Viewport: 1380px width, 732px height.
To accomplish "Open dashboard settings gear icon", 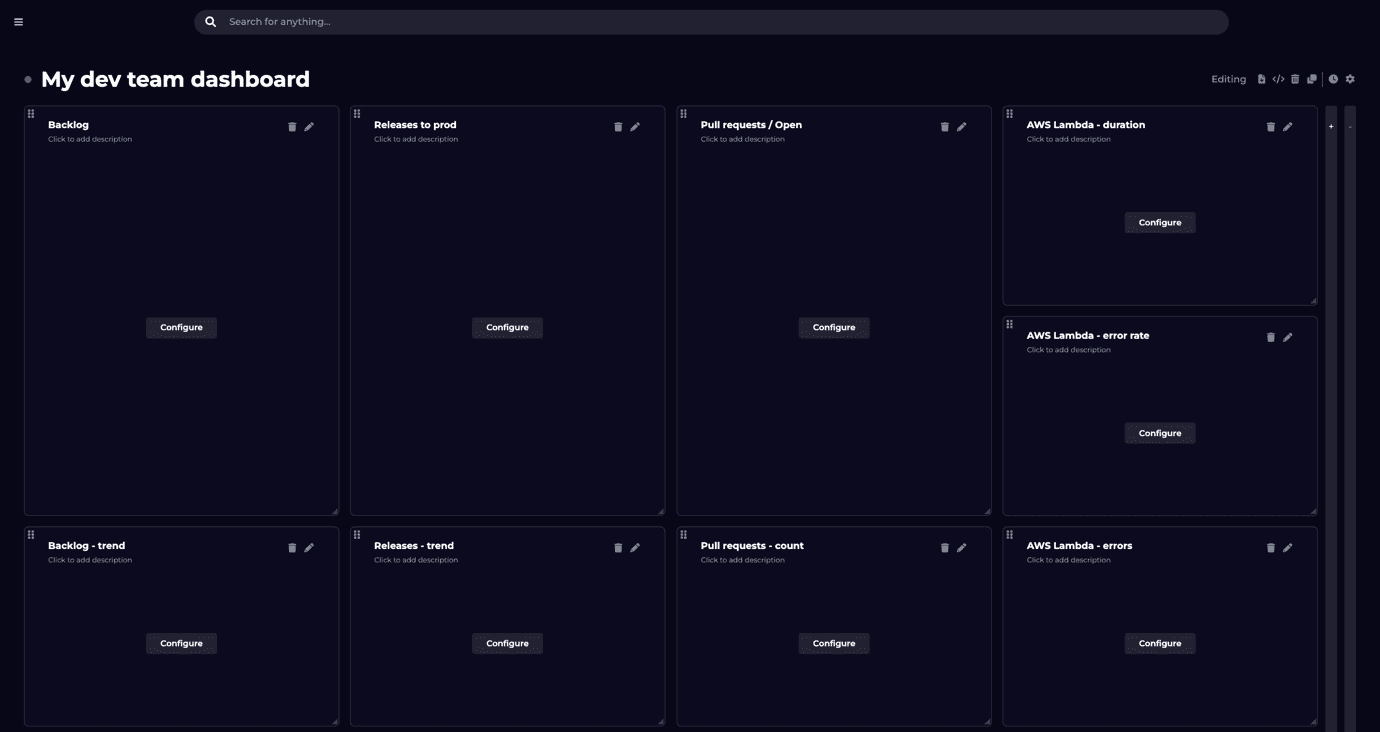I will pos(1350,79).
